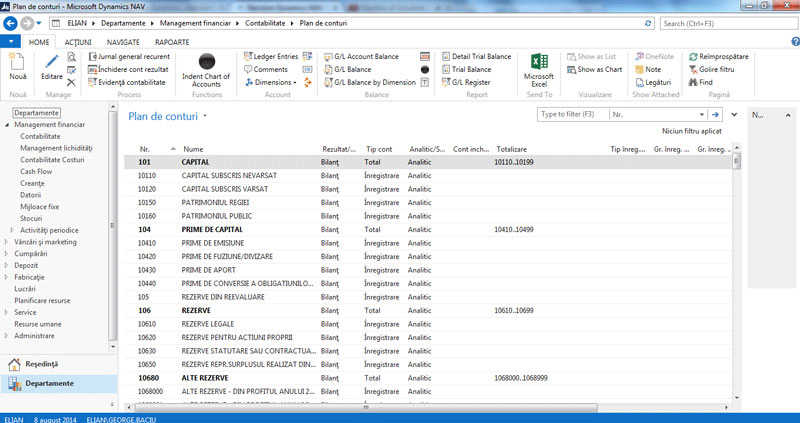
Task: Click the Nume column header
Action: click(193, 150)
